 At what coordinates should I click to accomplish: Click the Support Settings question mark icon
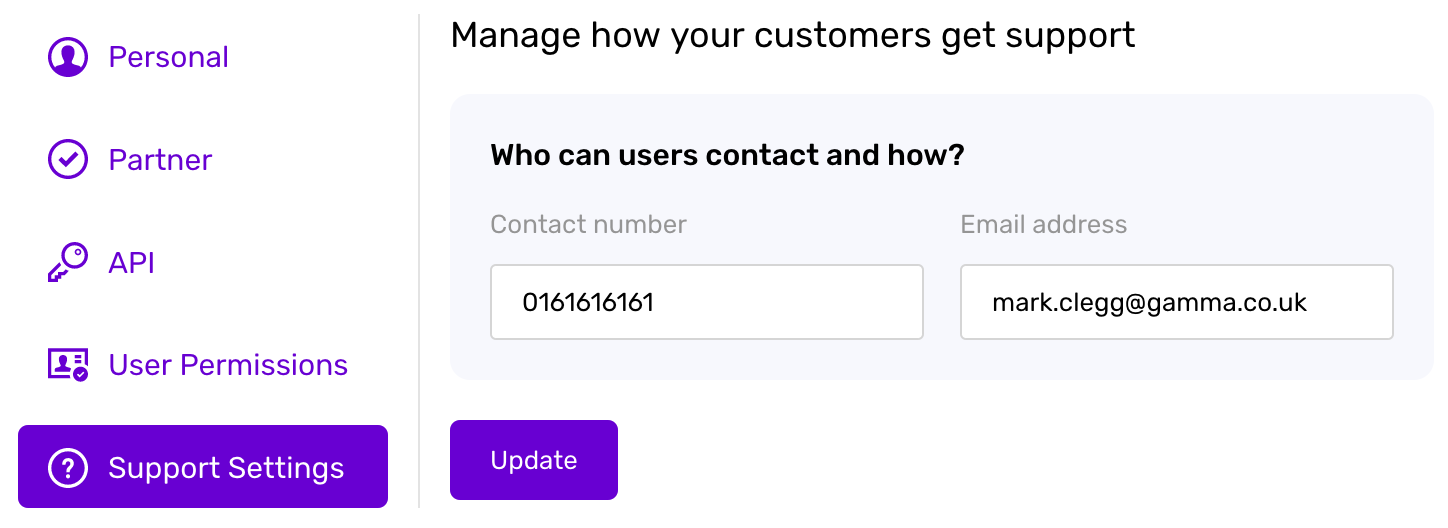[x=68, y=467]
